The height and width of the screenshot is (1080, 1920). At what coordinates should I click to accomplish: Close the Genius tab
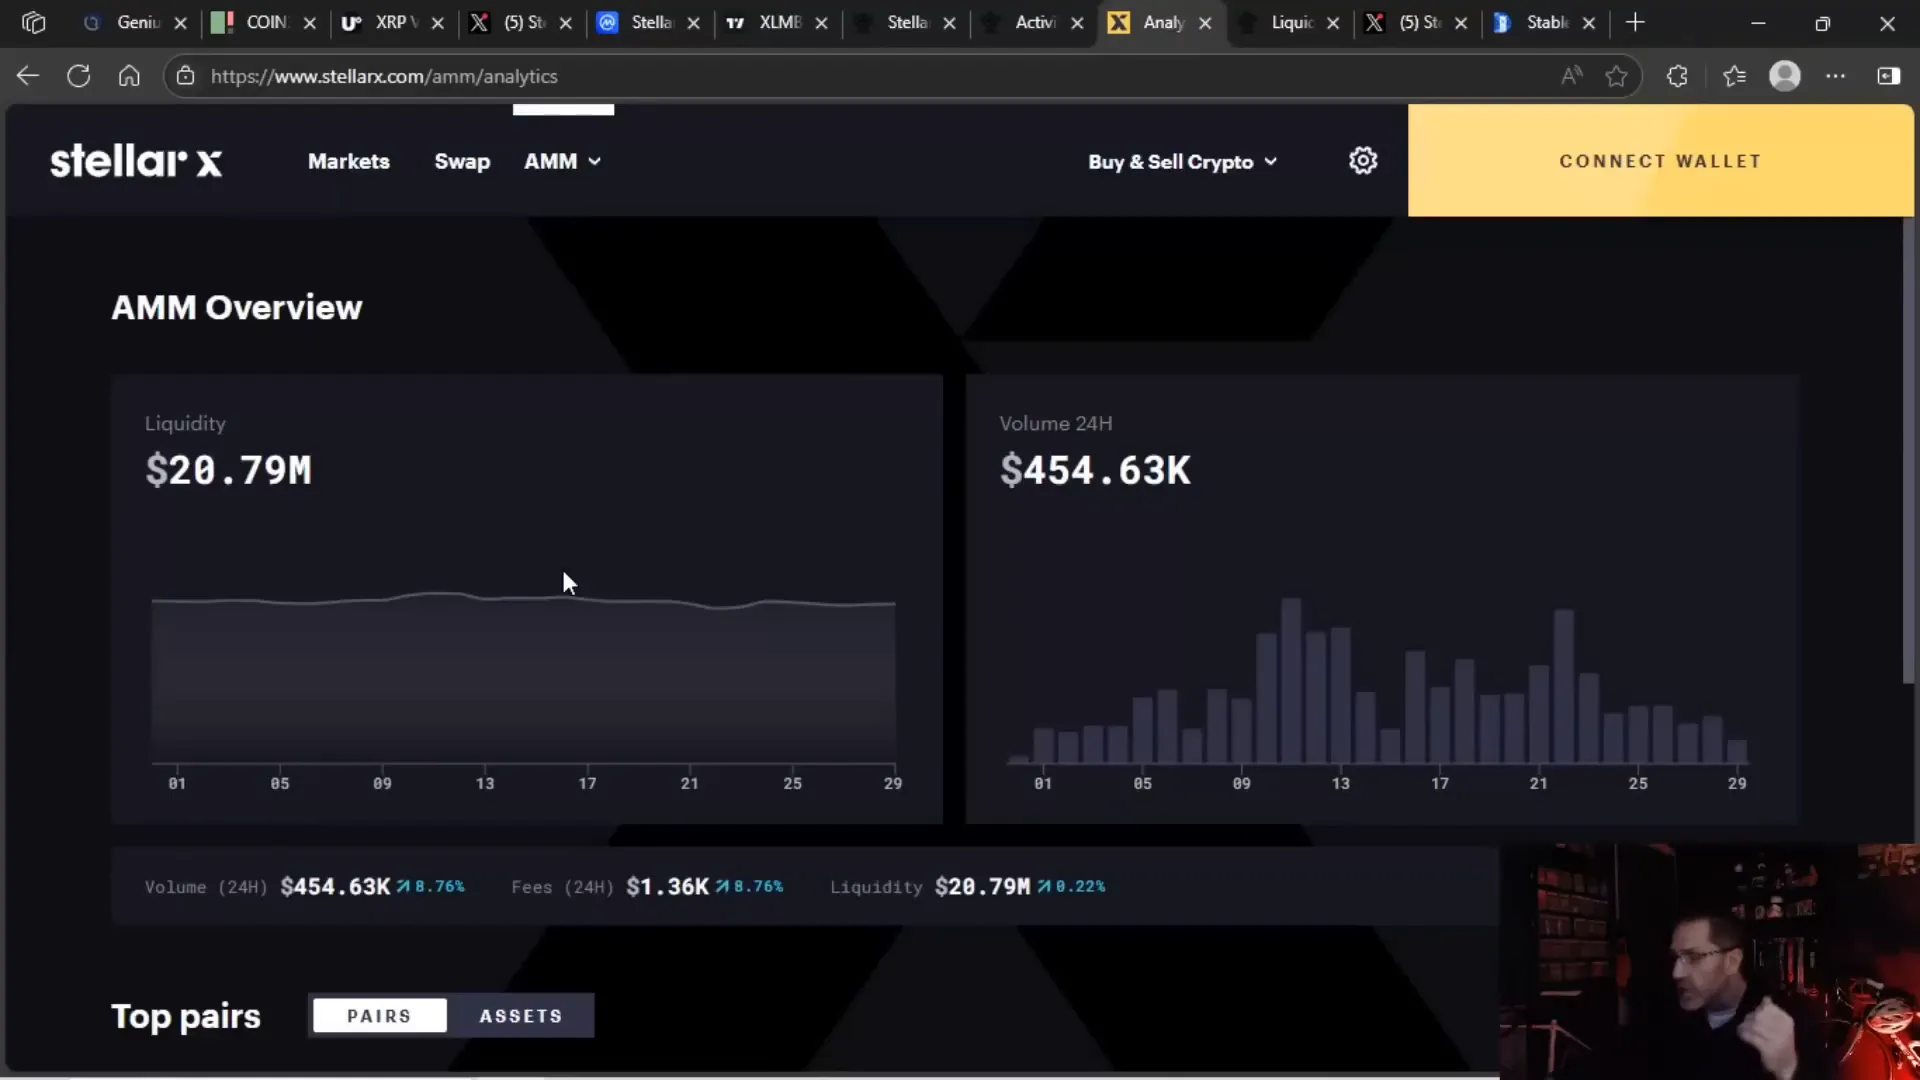click(181, 23)
